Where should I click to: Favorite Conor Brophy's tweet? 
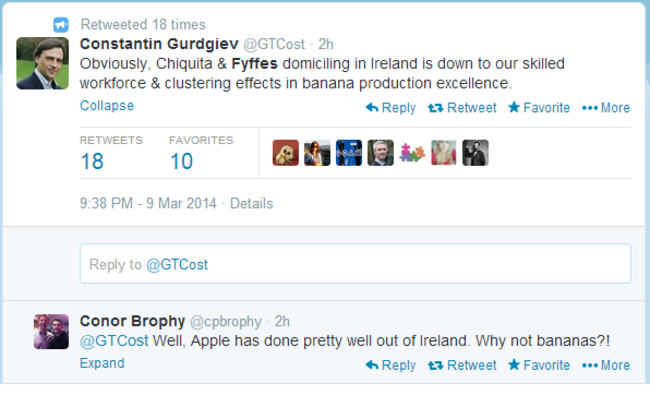point(538,365)
